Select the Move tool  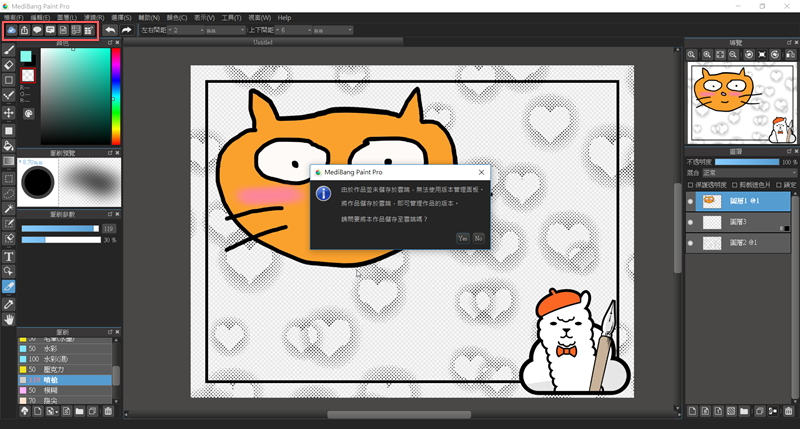9,113
